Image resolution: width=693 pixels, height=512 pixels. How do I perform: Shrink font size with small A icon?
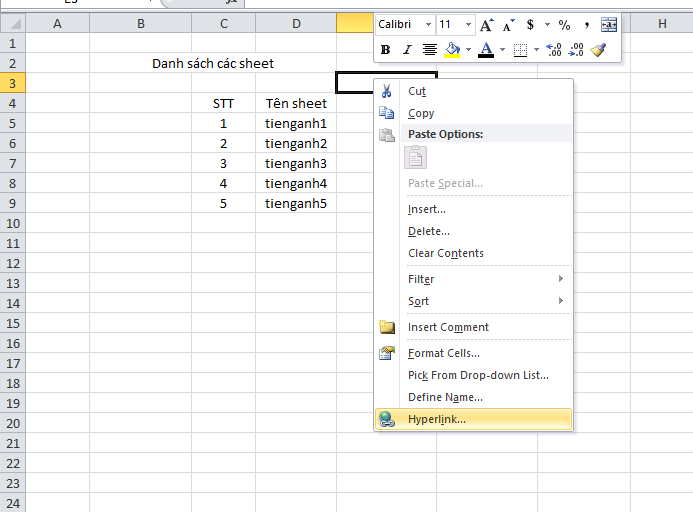(x=508, y=25)
